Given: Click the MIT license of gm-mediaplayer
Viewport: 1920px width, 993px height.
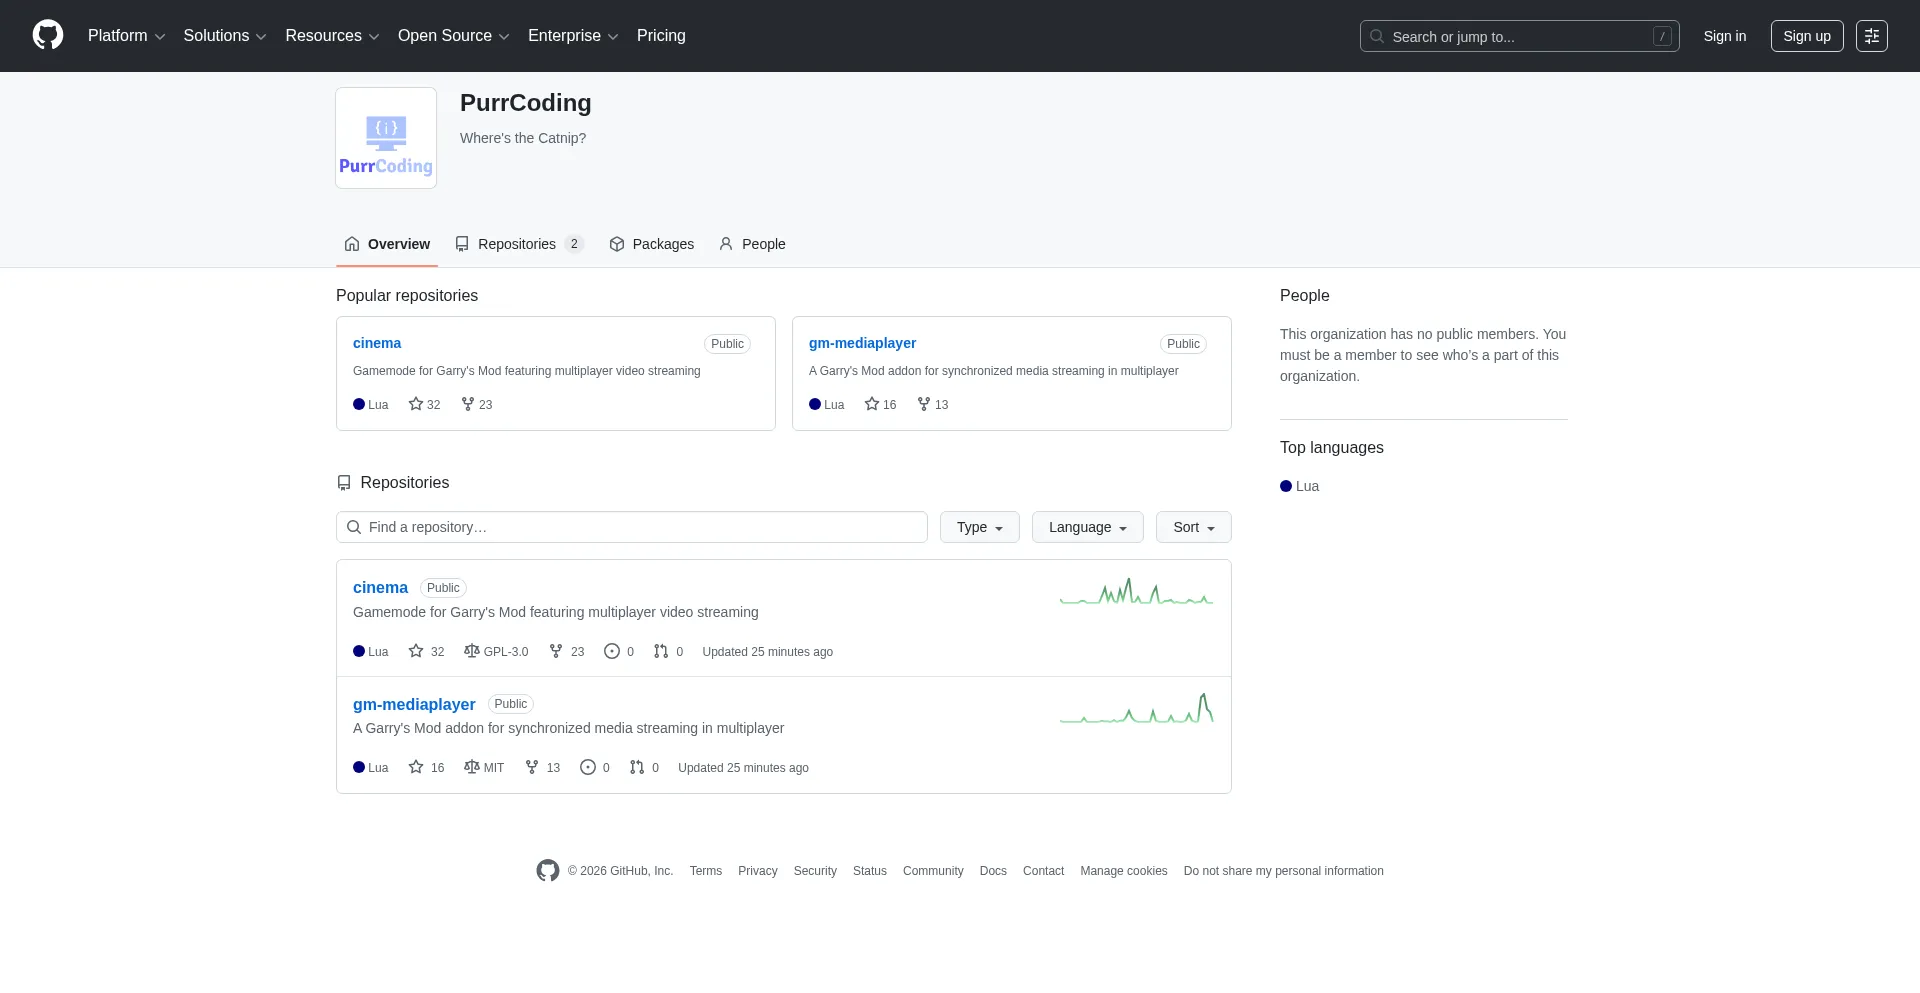Looking at the screenshot, I should click(484, 767).
